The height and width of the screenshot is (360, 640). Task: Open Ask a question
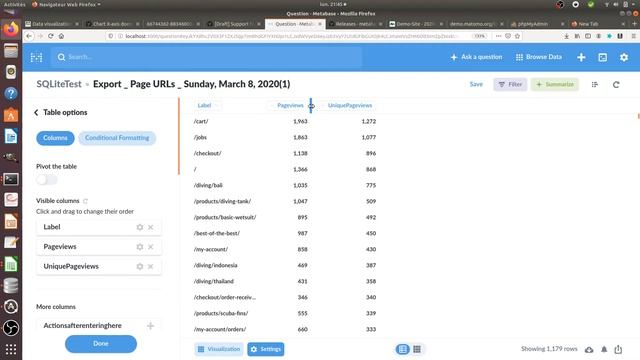tap(476, 57)
